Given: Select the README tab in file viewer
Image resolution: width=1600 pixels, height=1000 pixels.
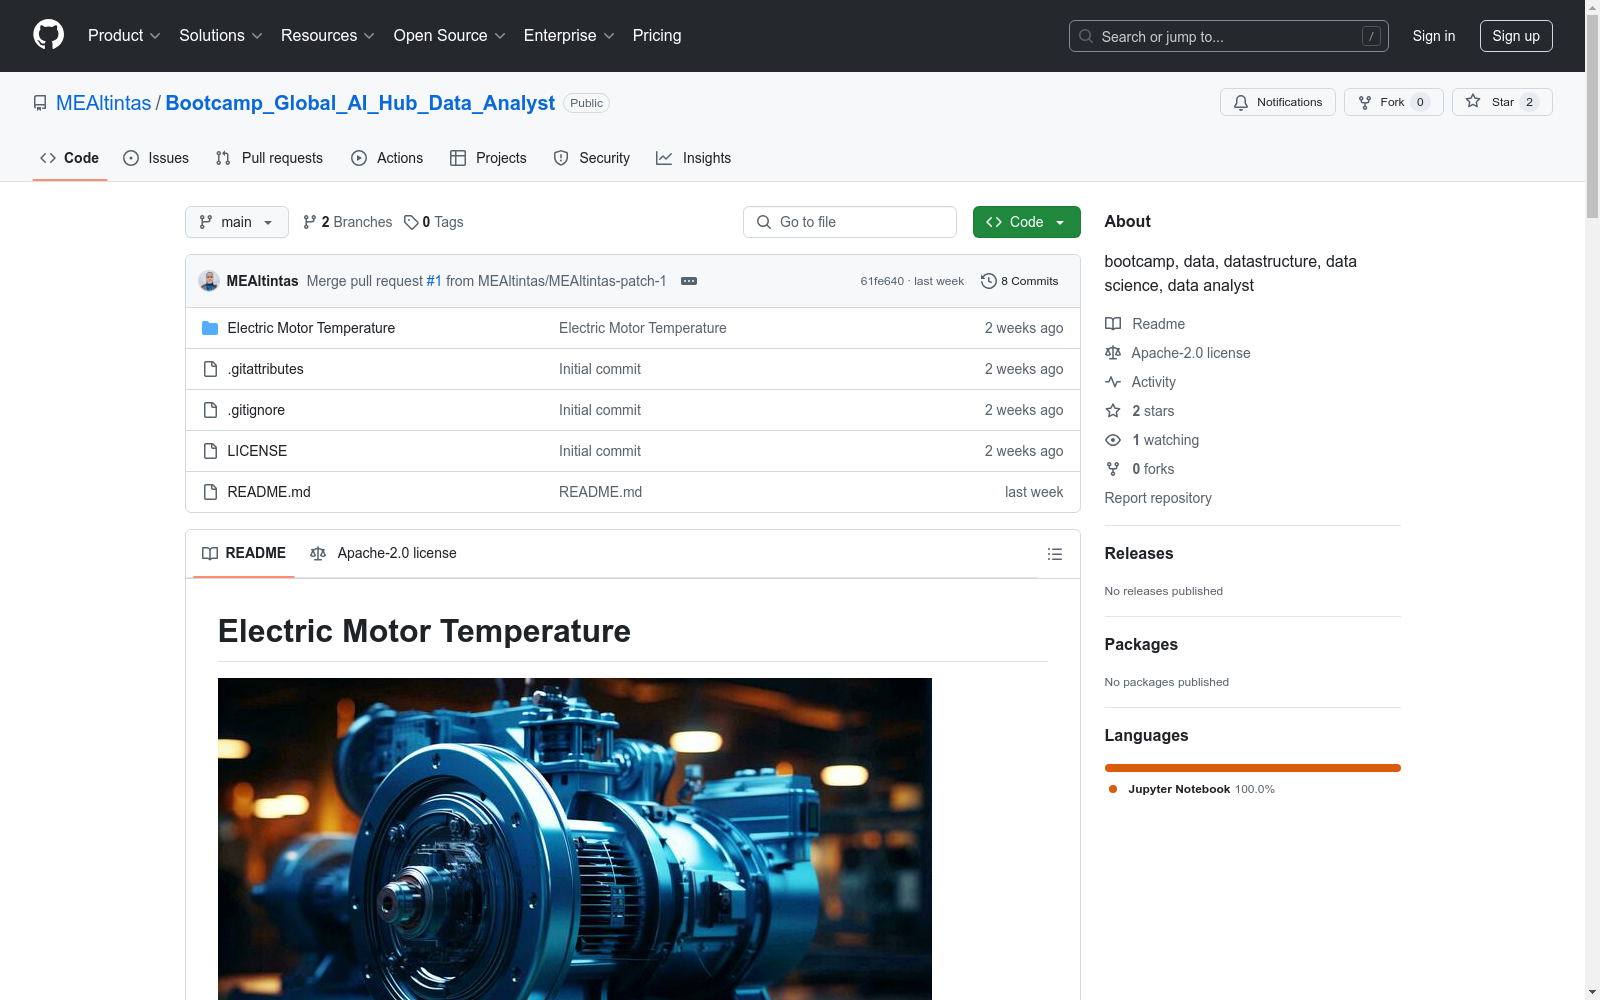Looking at the screenshot, I should (244, 553).
